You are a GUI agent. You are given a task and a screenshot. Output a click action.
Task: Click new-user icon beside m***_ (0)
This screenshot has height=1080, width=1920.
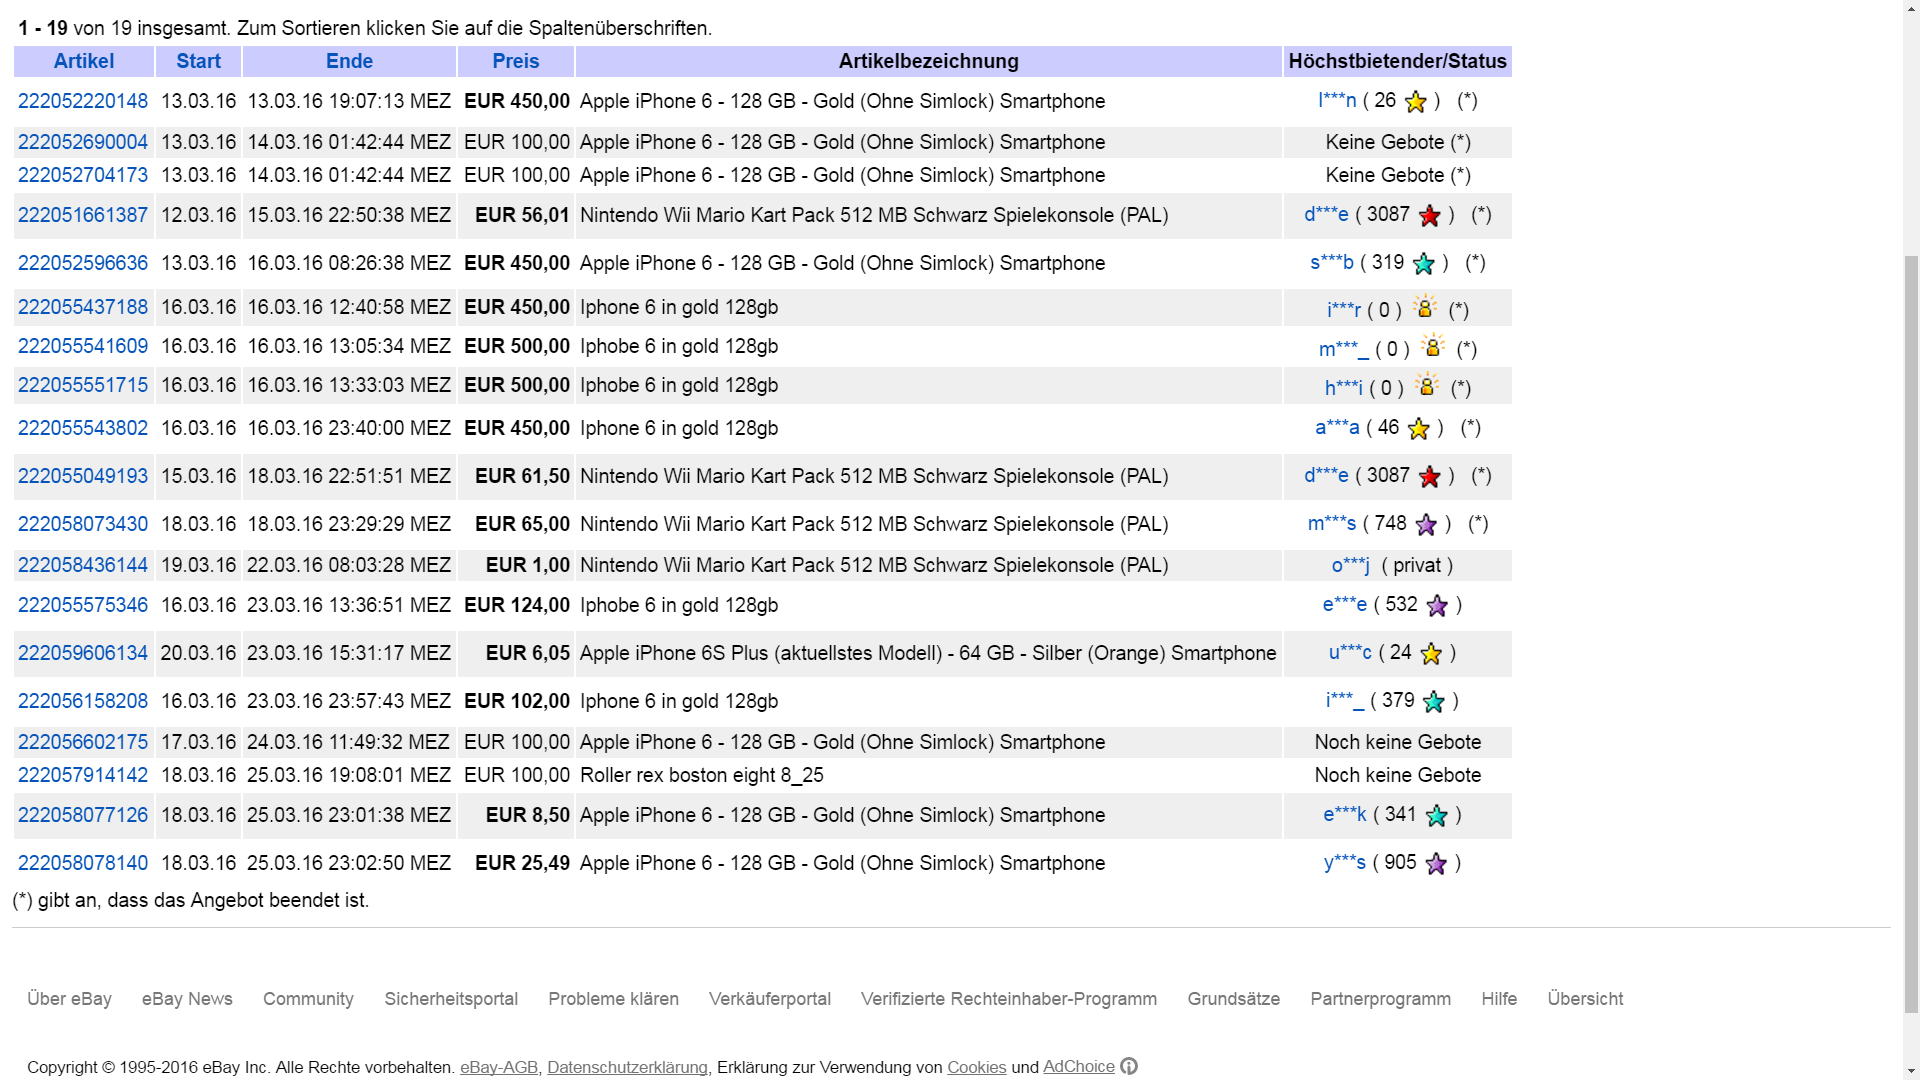coord(1433,345)
